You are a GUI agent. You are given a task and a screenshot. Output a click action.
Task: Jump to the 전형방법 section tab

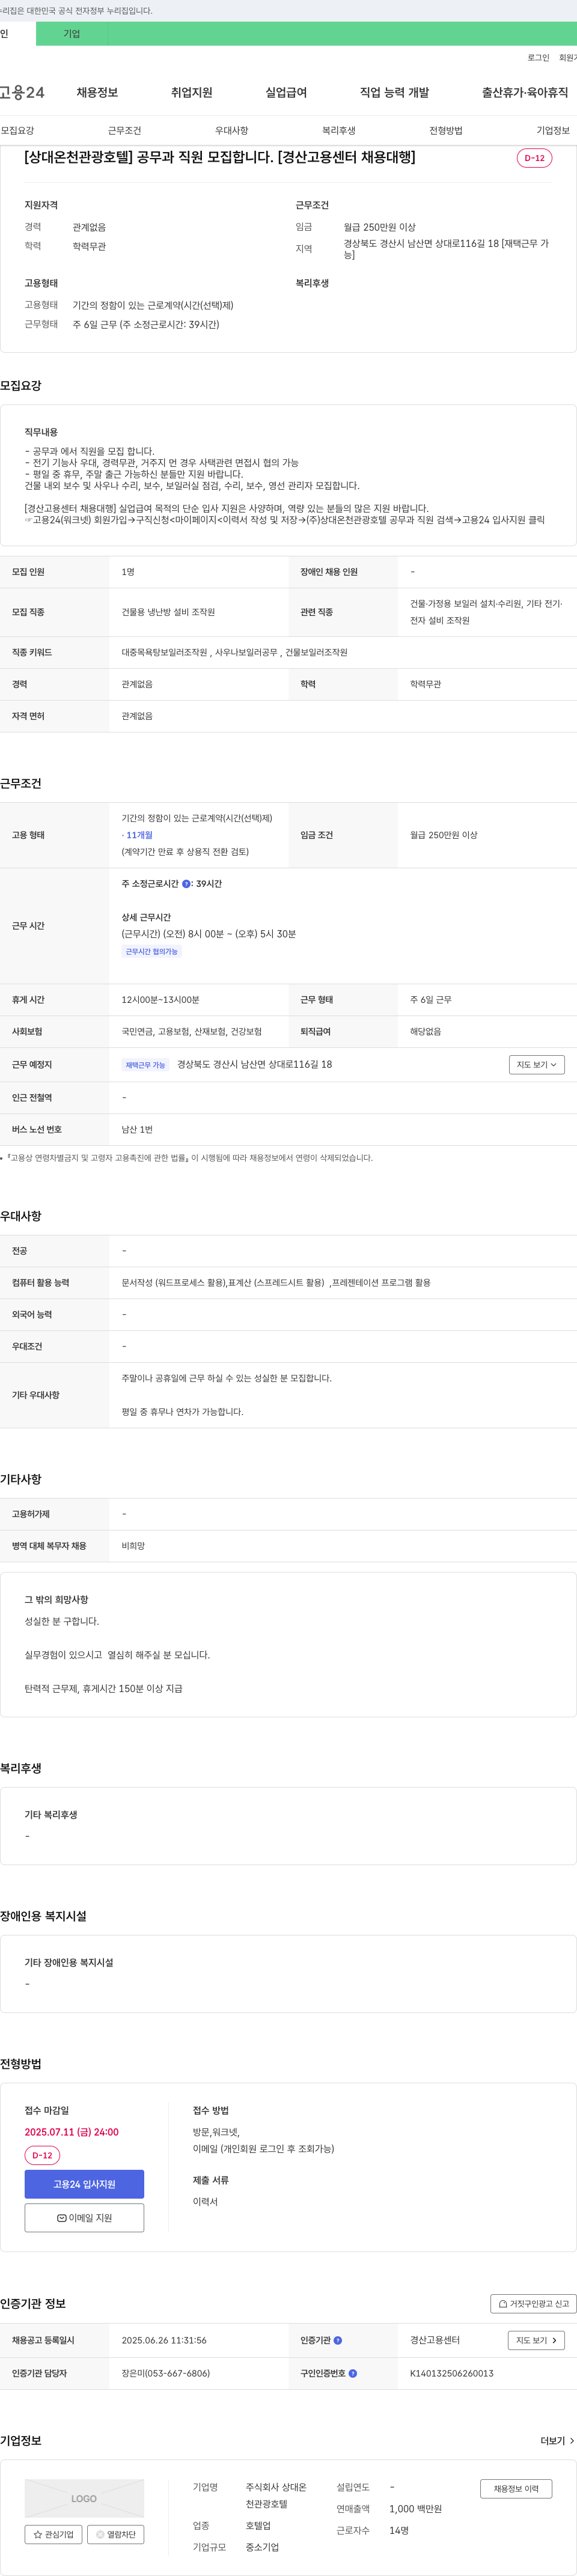click(x=446, y=131)
